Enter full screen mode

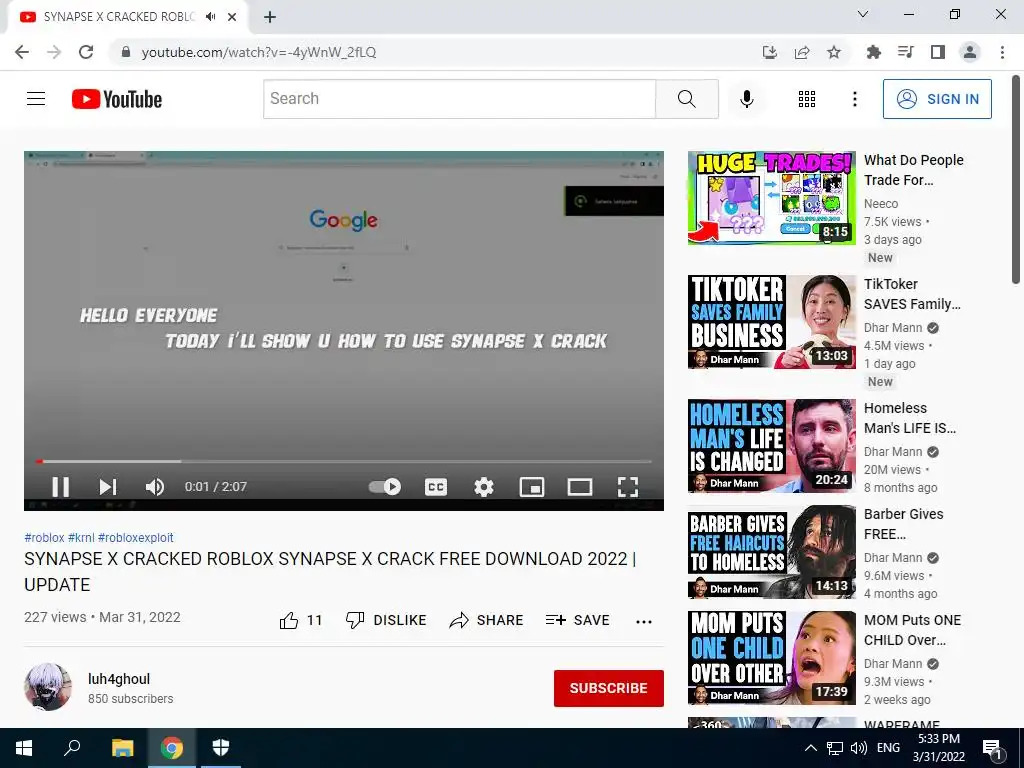[x=628, y=487]
